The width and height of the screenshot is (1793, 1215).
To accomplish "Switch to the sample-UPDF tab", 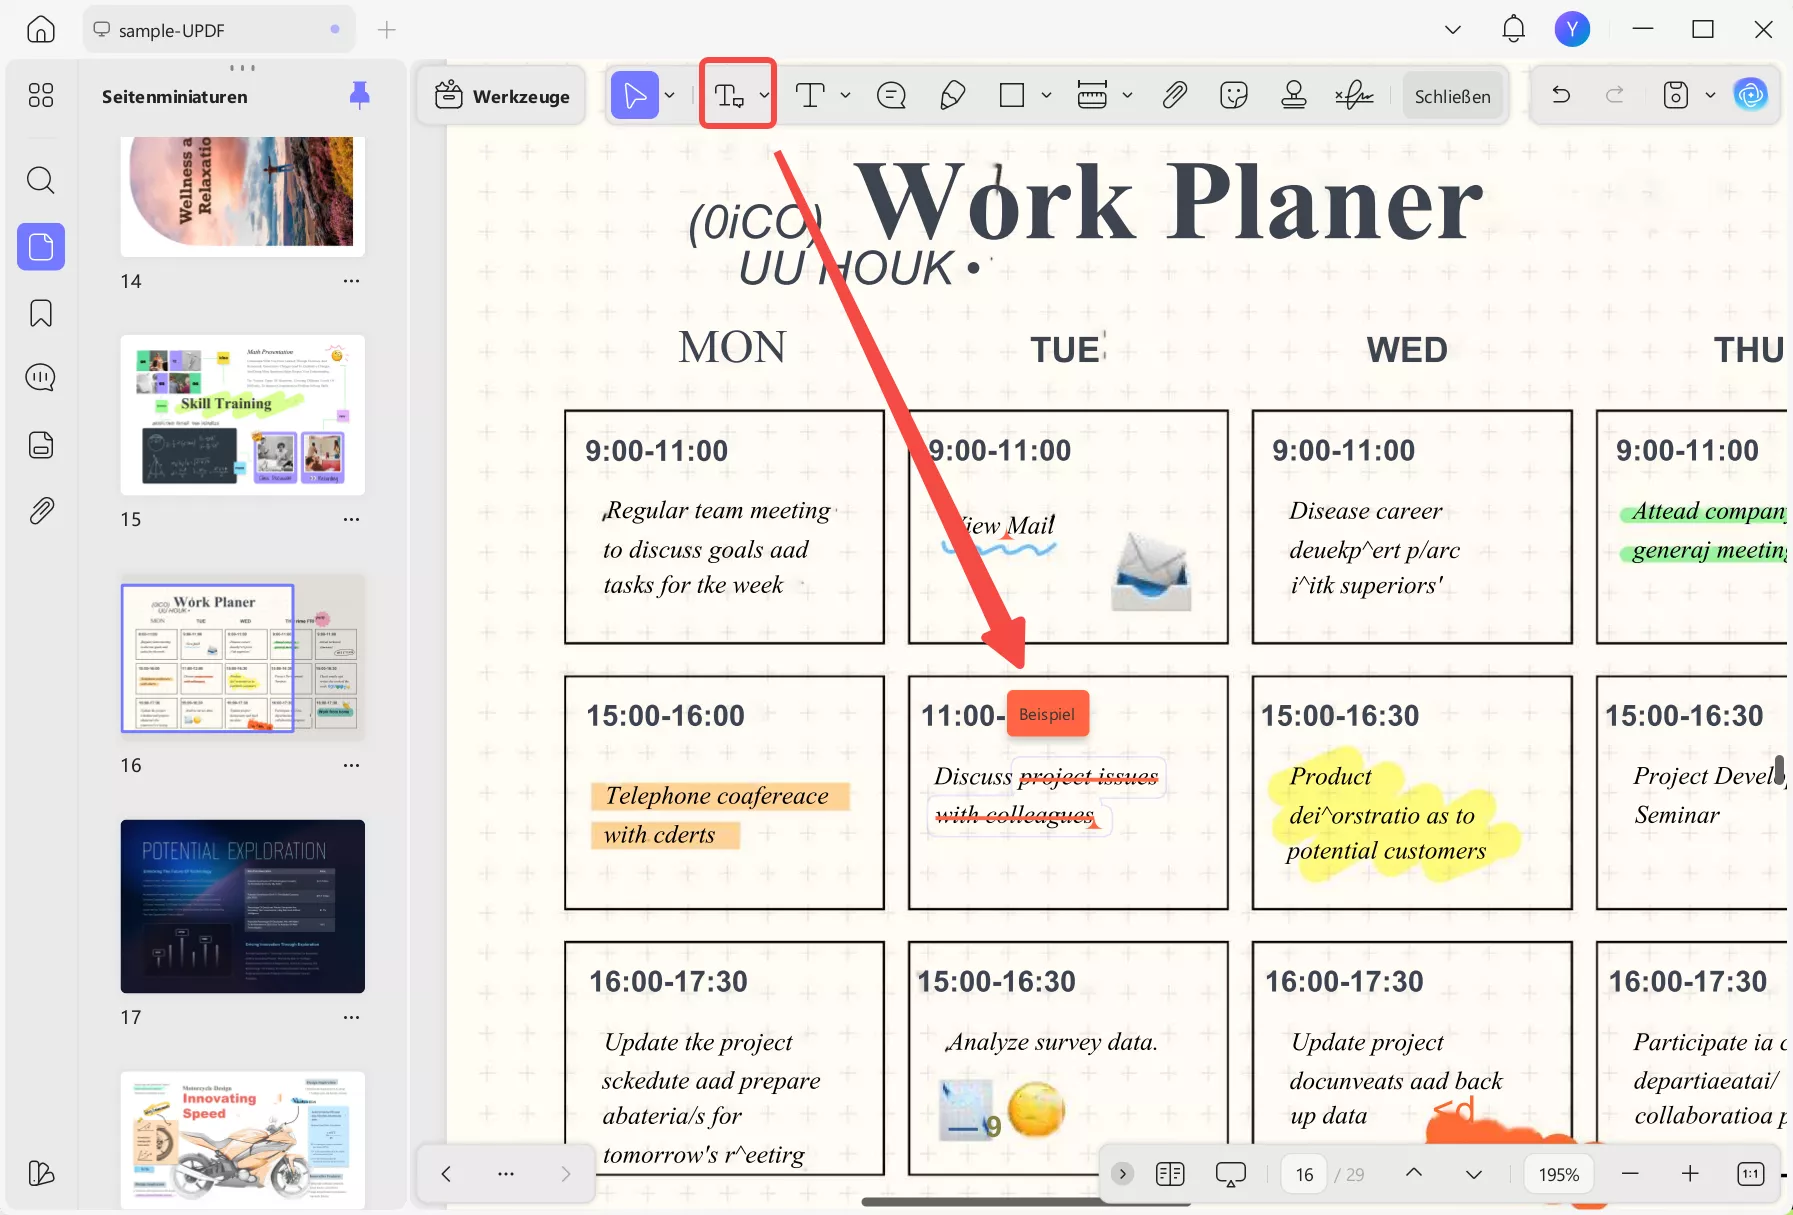I will click(x=219, y=30).
